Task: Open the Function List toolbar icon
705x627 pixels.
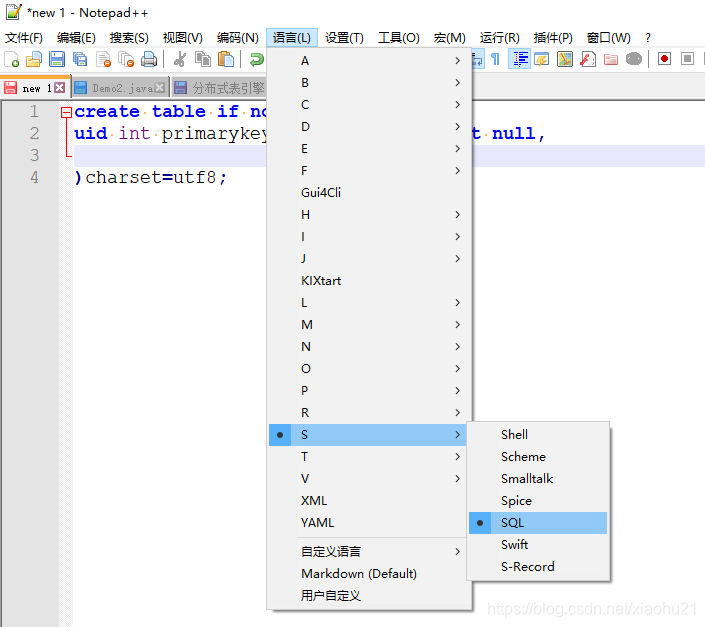Action: [588, 59]
